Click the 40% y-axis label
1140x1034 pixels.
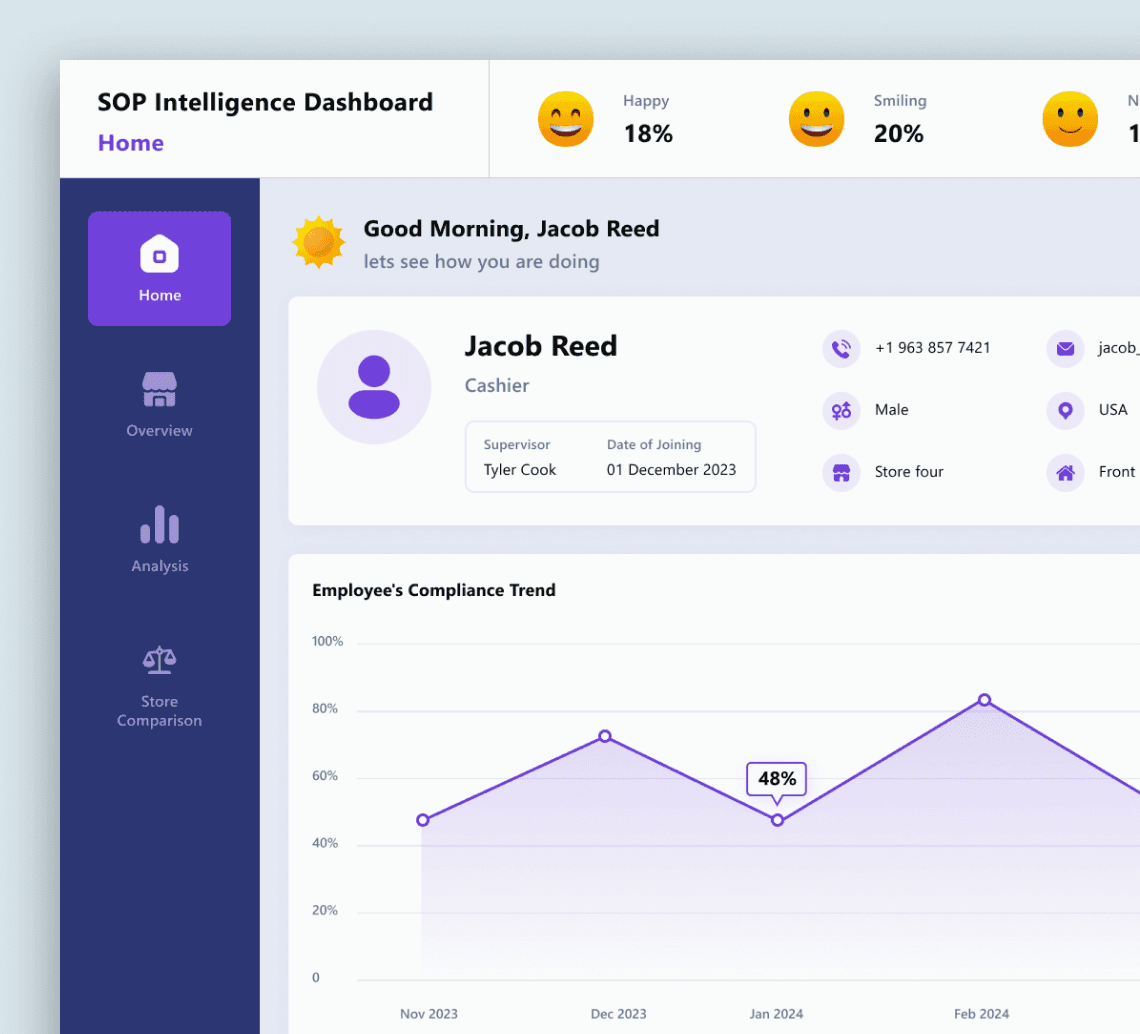click(325, 843)
